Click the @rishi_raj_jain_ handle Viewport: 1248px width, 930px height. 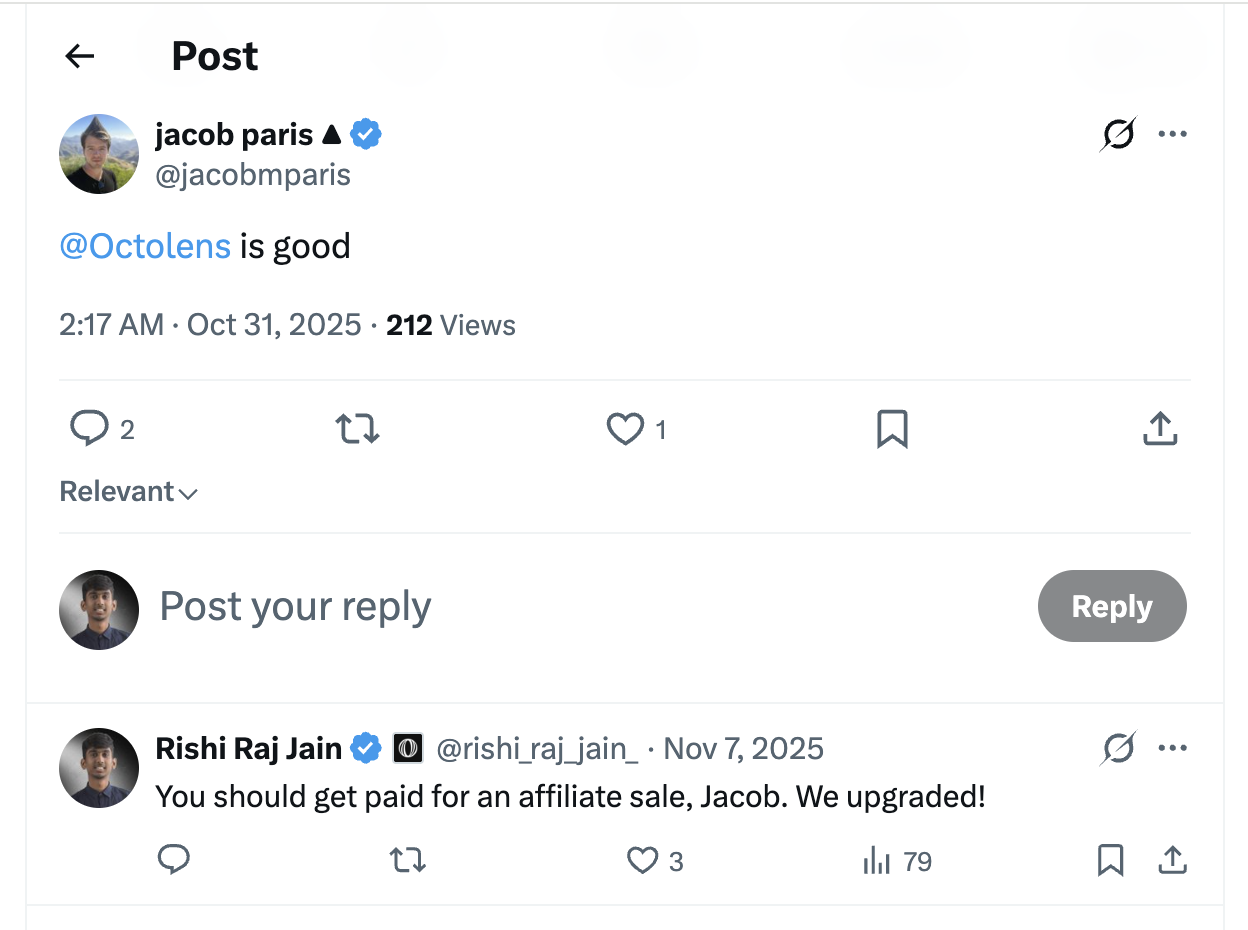(x=537, y=748)
